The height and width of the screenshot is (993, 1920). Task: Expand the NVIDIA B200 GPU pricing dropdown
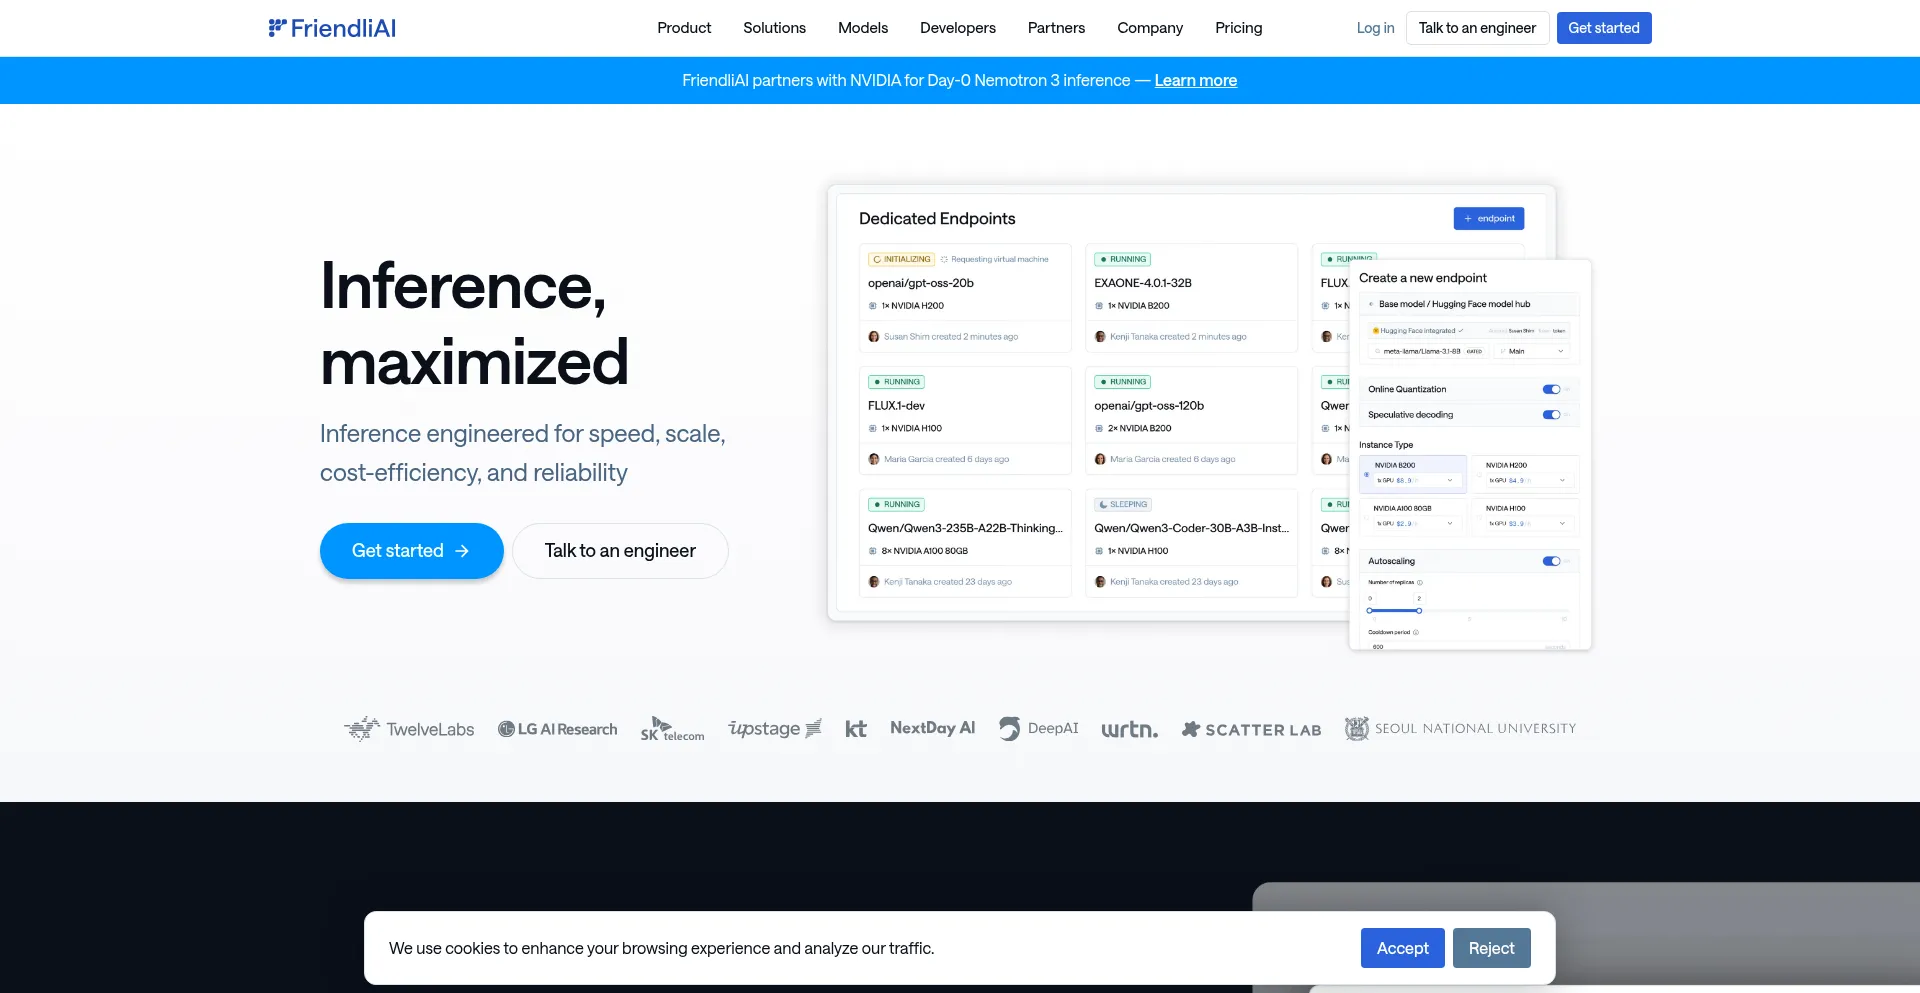pyautogui.click(x=1450, y=480)
